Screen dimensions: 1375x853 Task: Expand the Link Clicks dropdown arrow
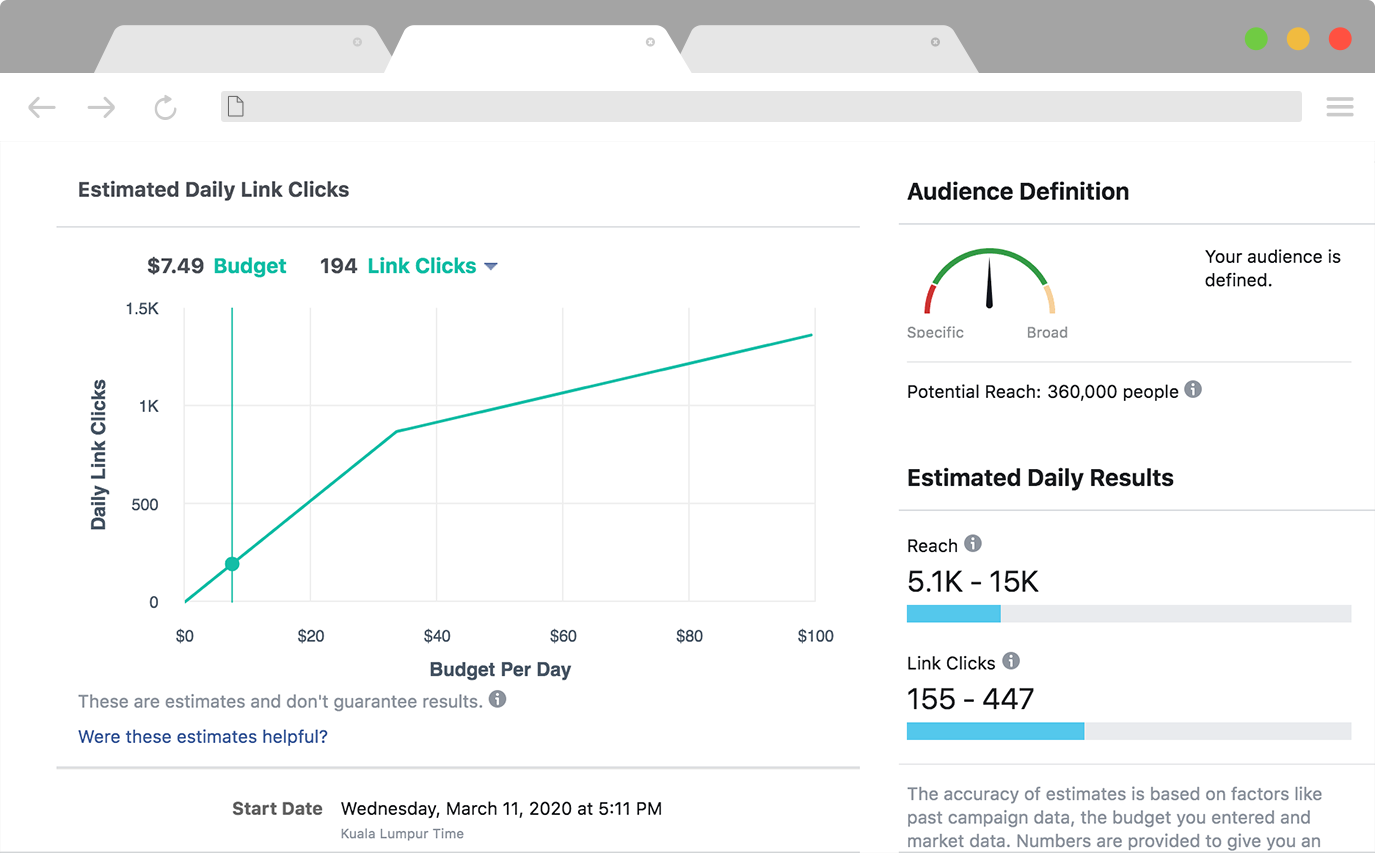(x=491, y=266)
